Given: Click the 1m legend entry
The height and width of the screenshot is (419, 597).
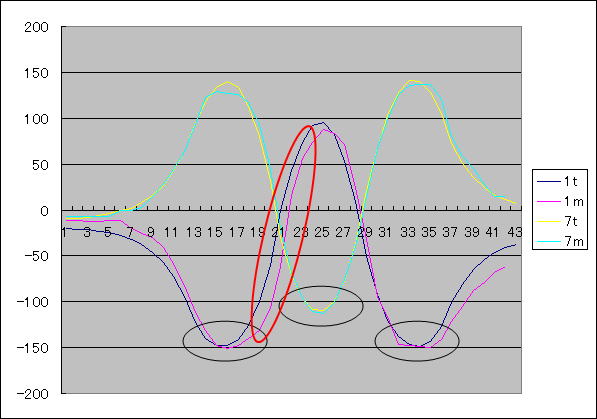Looking at the screenshot, I should [x=560, y=202].
